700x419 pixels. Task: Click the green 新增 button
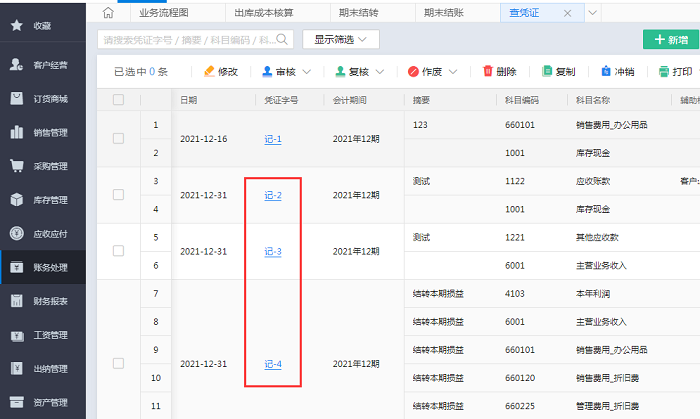coord(670,40)
